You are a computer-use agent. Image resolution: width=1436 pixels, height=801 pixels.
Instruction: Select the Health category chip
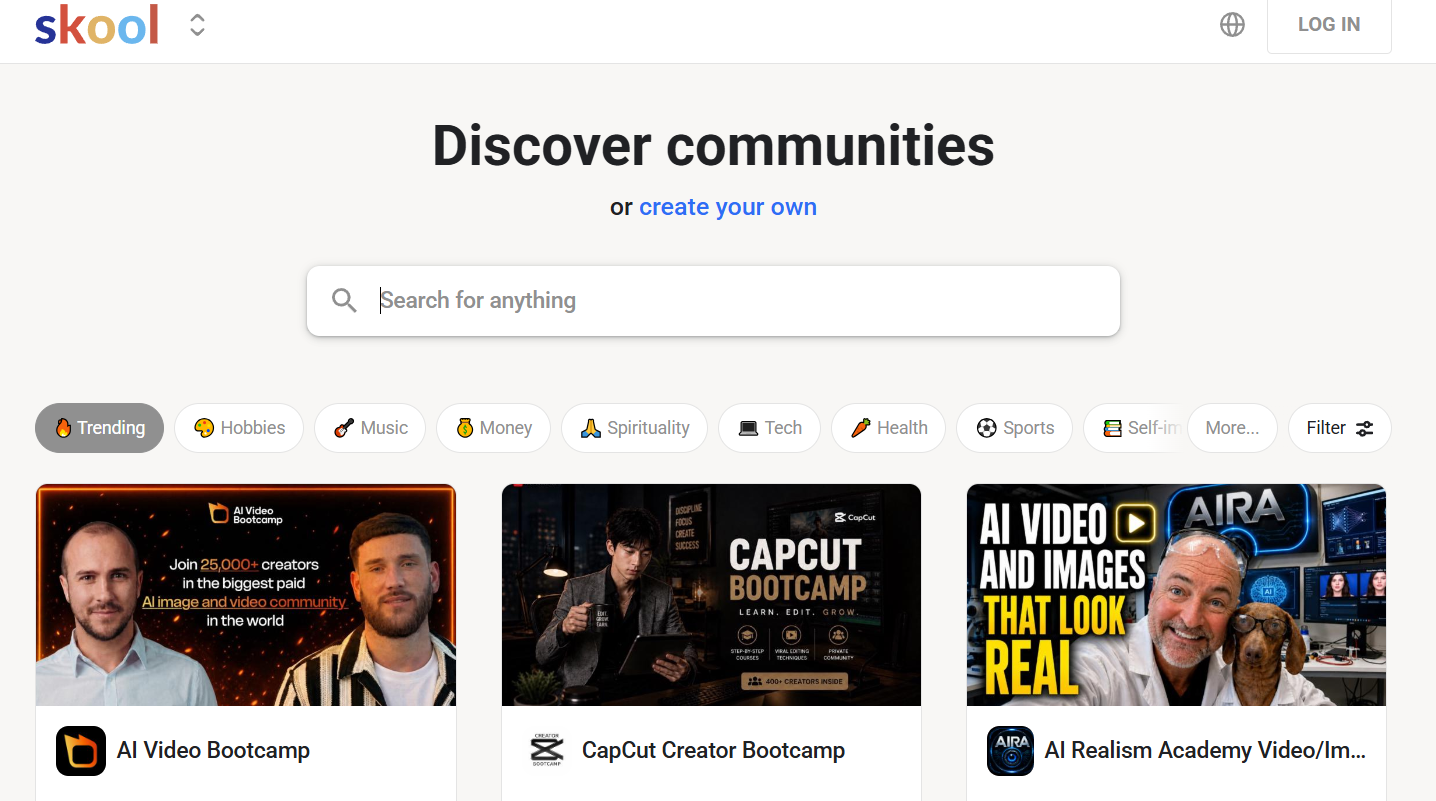[x=888, y=428]
